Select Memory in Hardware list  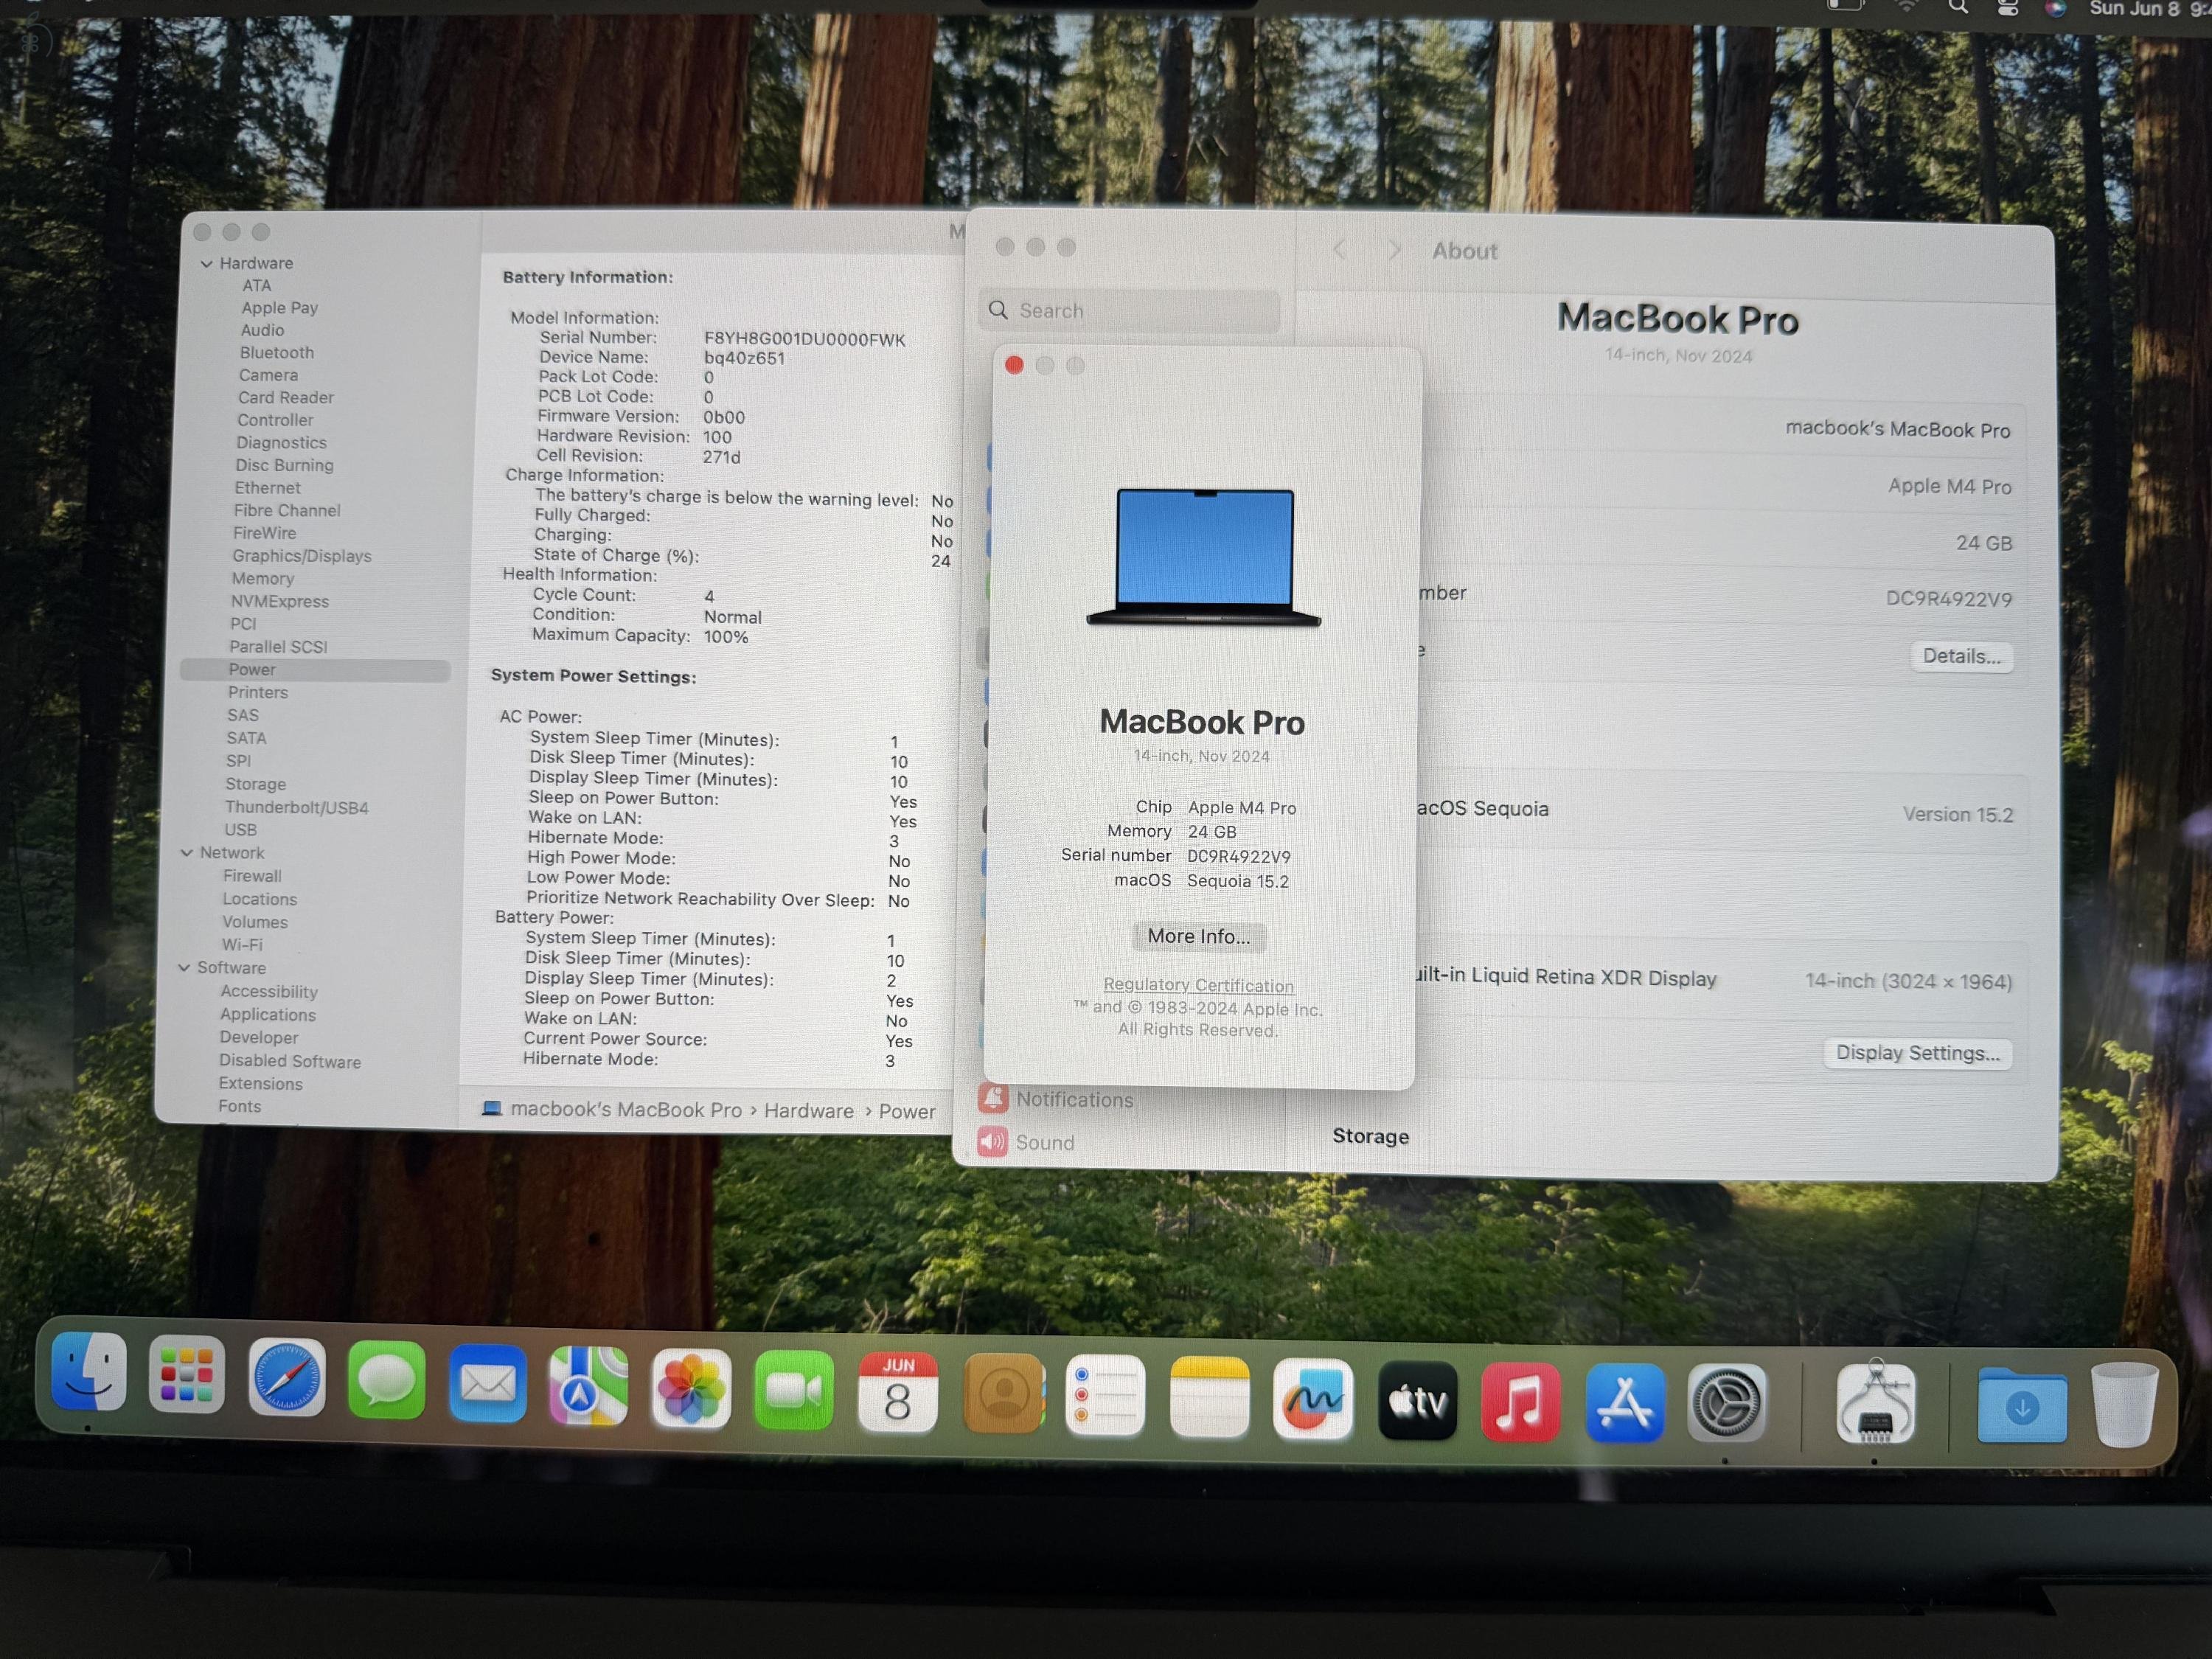263,579
